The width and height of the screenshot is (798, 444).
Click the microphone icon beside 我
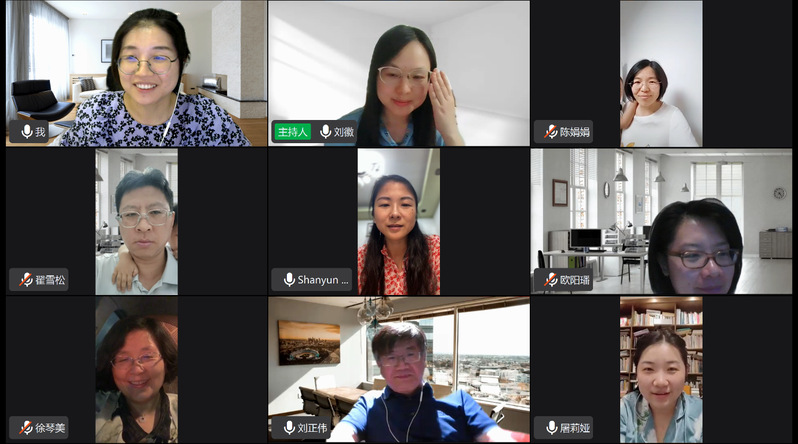[27, 132]
